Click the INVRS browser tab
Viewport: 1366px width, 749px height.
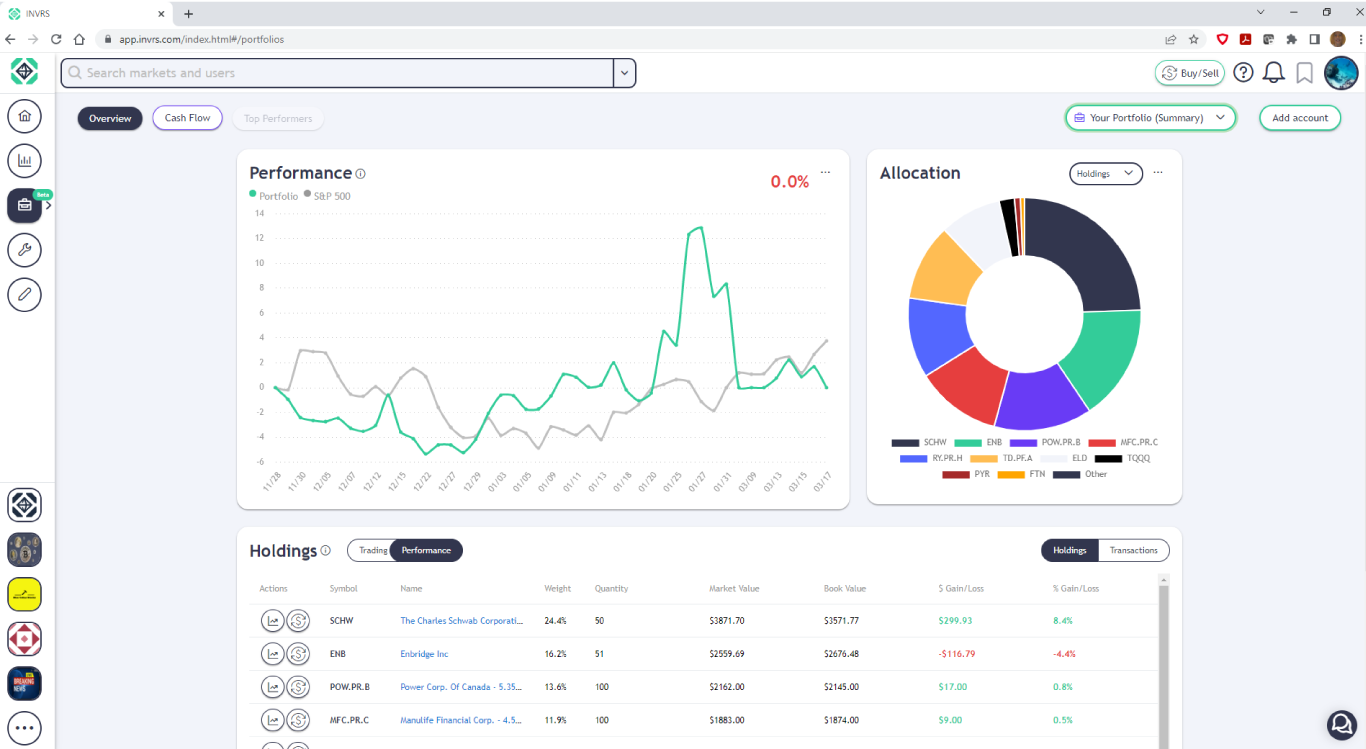(88, 13)
